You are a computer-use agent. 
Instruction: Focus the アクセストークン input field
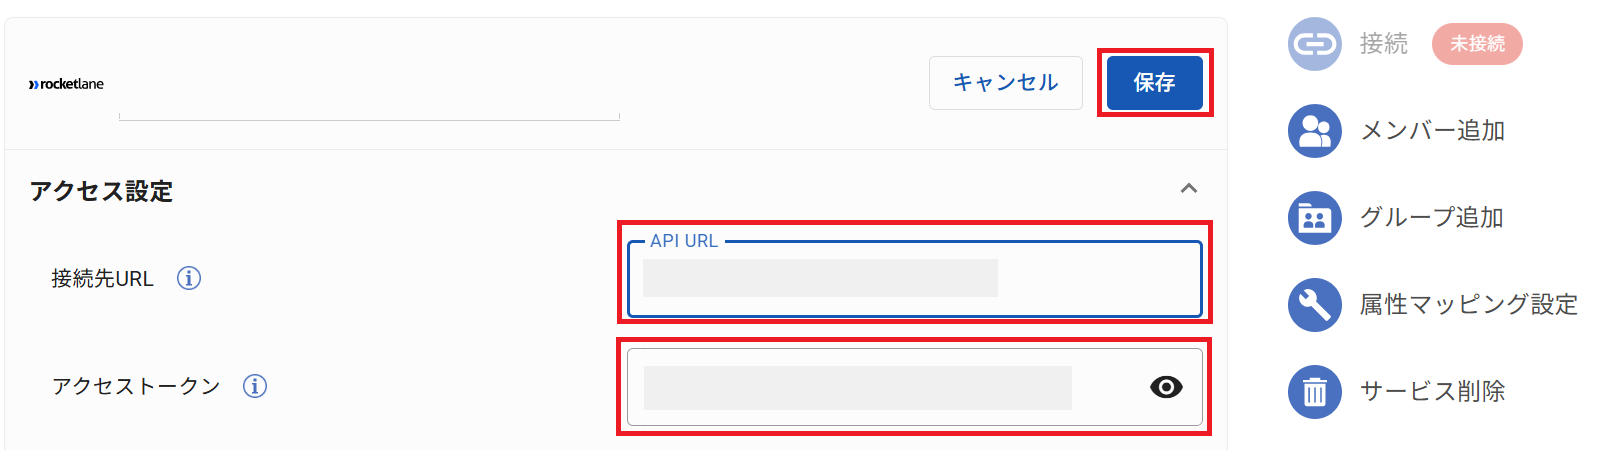click(x=915, y=387)
